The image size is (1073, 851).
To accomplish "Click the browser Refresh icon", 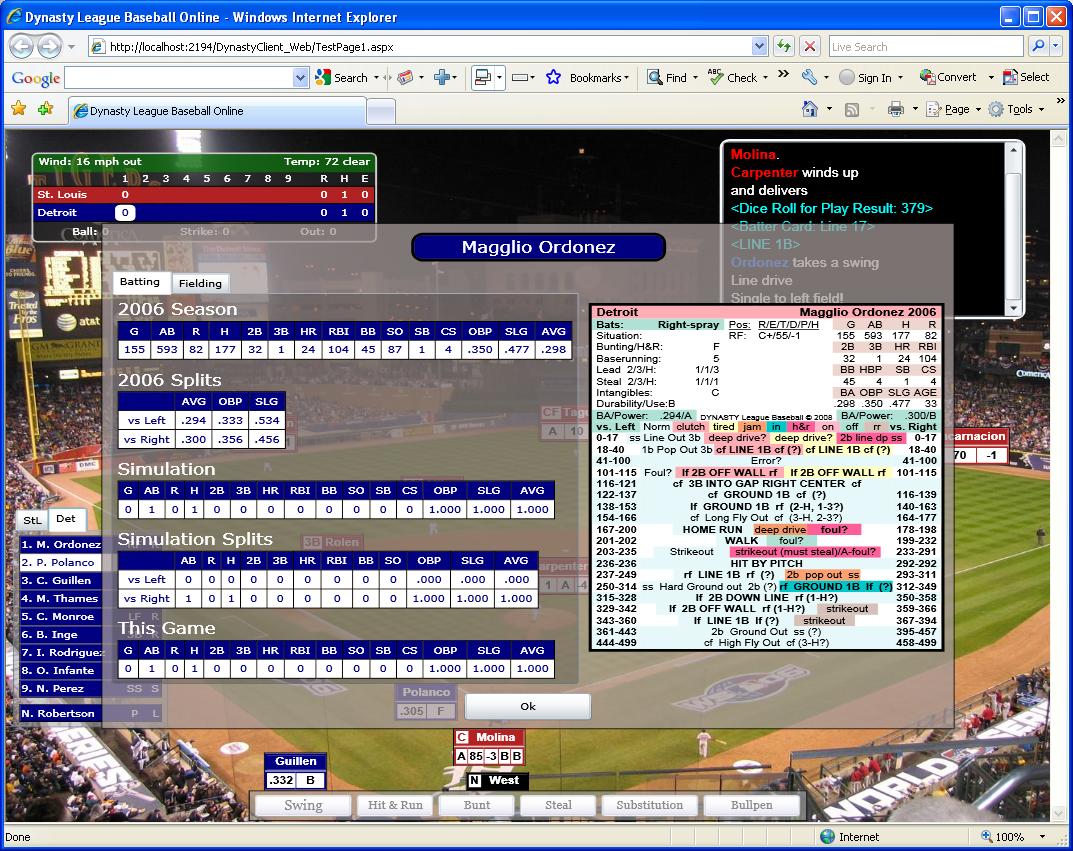I will pos(784,47).
